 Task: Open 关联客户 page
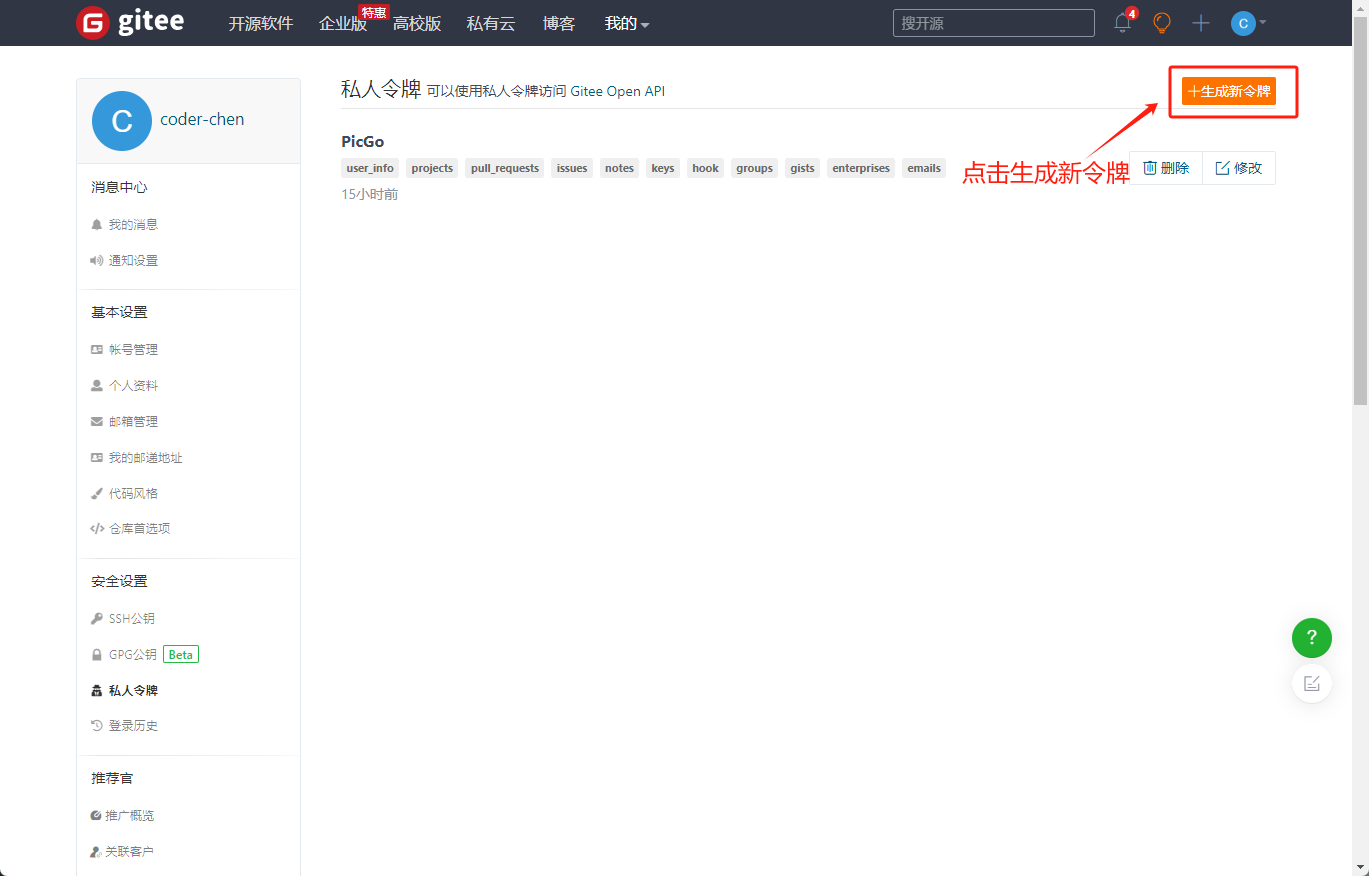130,852
